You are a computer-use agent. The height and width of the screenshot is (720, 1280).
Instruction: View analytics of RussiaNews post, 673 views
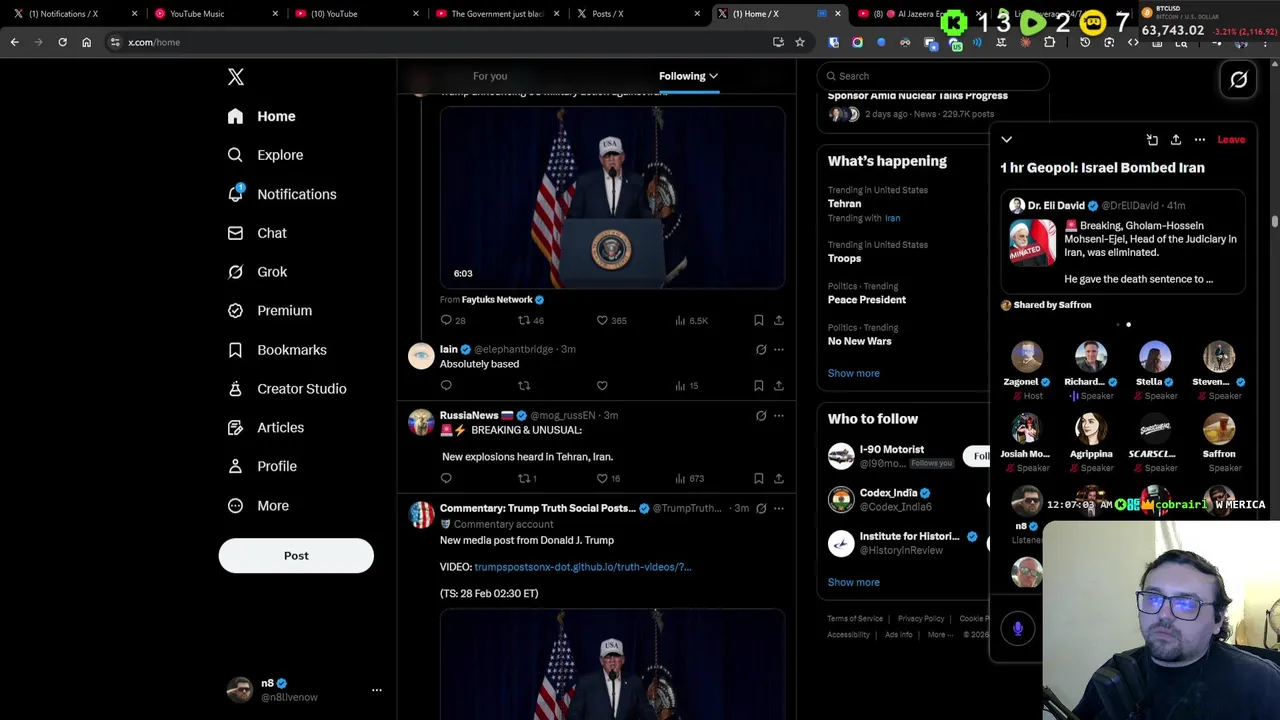(690, 478)
